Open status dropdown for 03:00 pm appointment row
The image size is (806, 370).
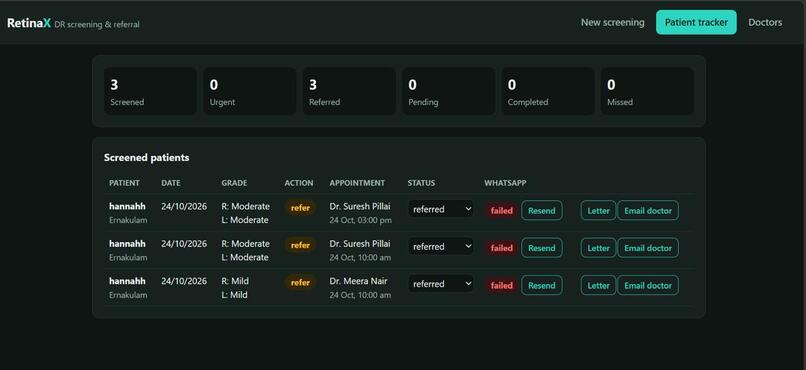(x=441, y=209)
